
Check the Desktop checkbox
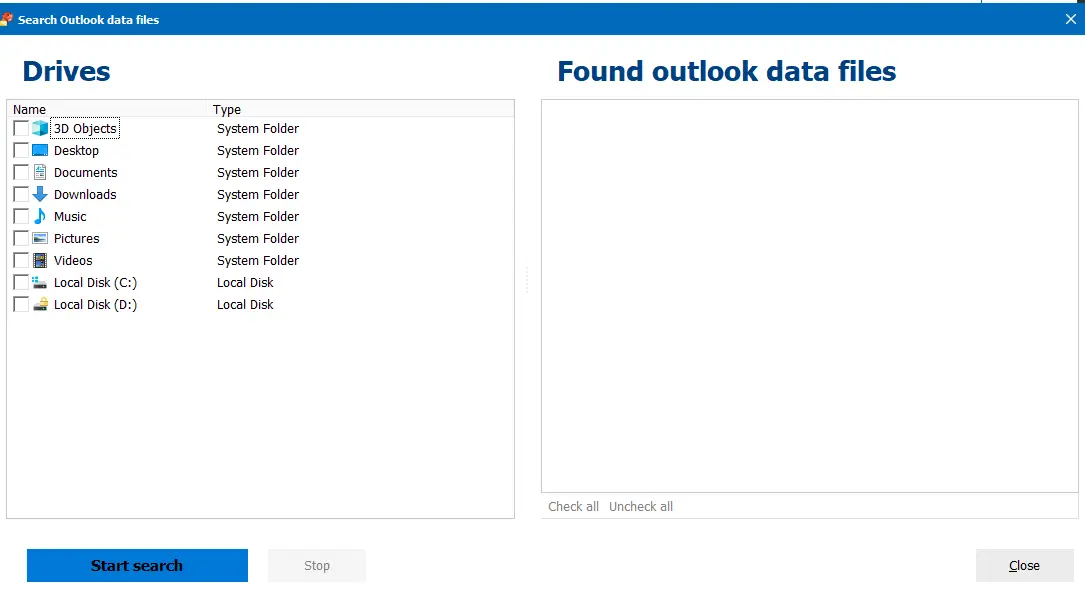21,150
